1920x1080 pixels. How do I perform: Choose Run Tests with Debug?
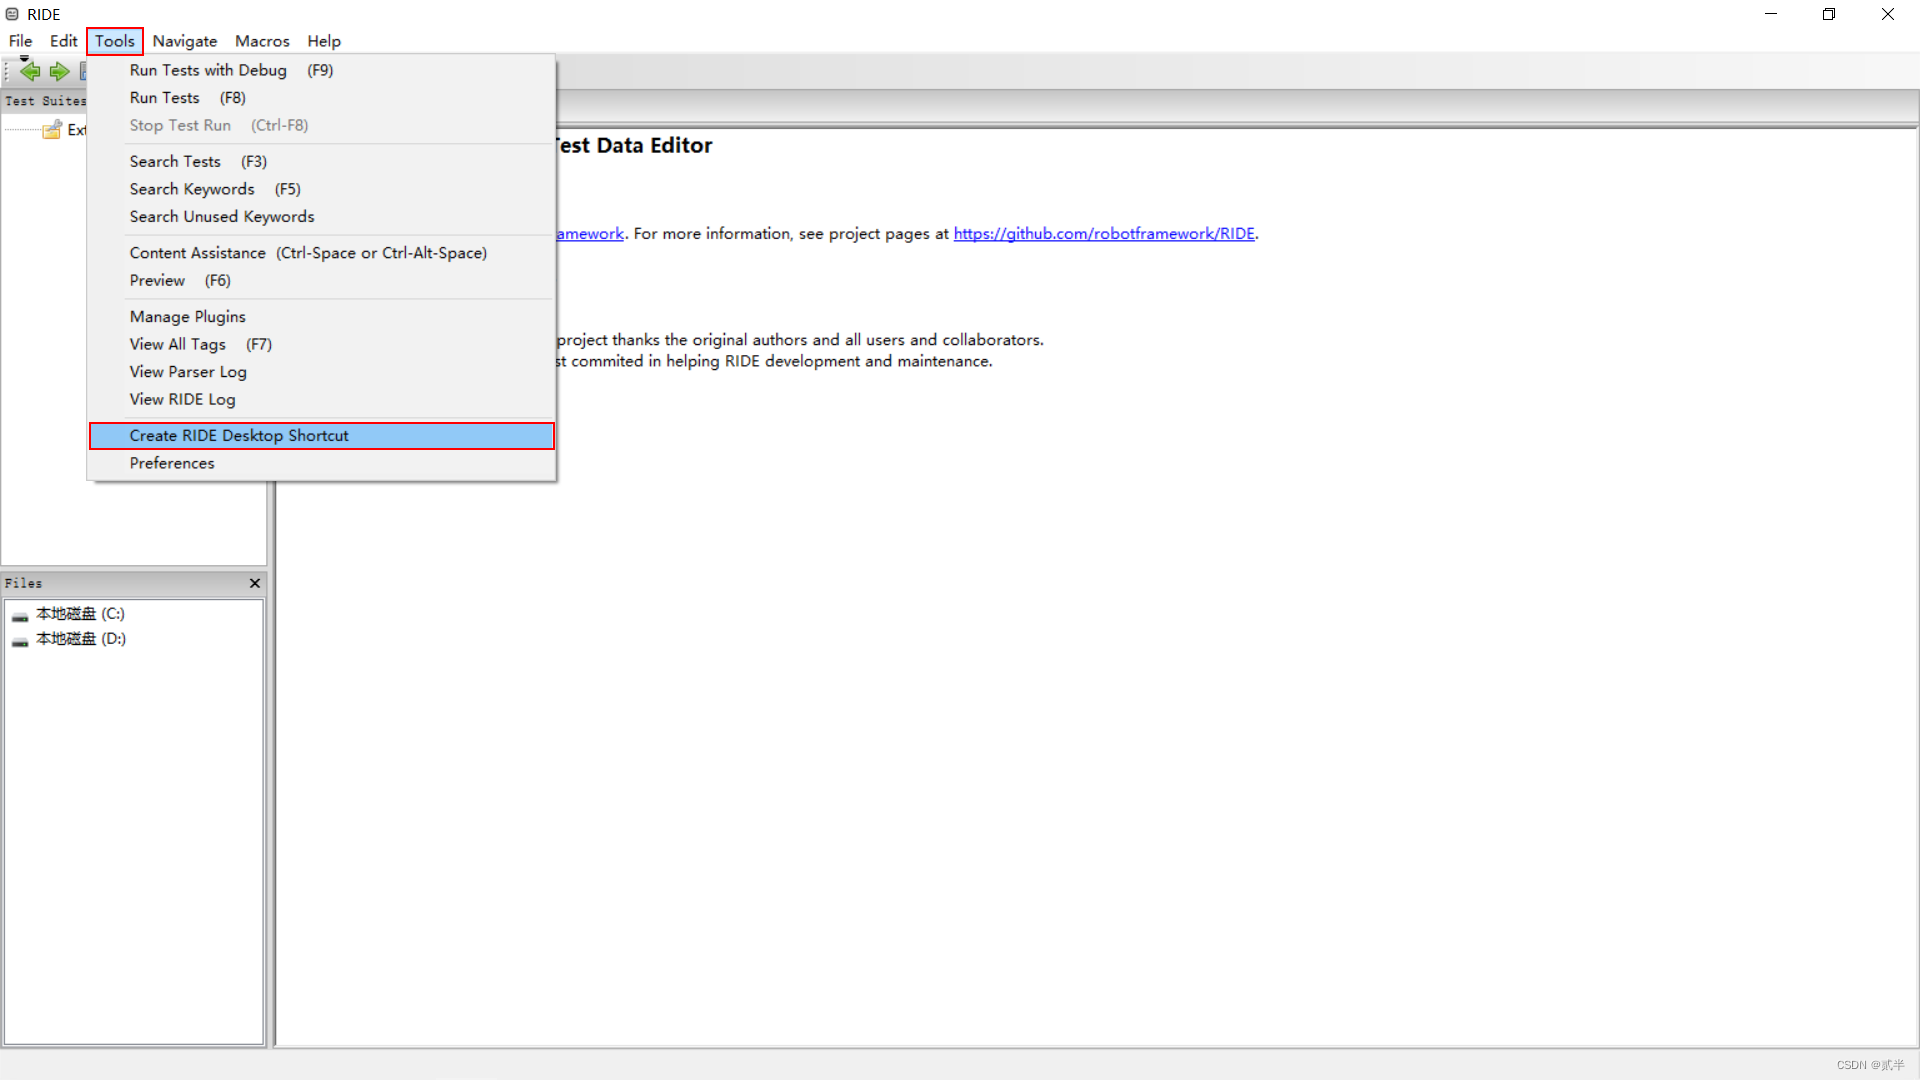208,70
